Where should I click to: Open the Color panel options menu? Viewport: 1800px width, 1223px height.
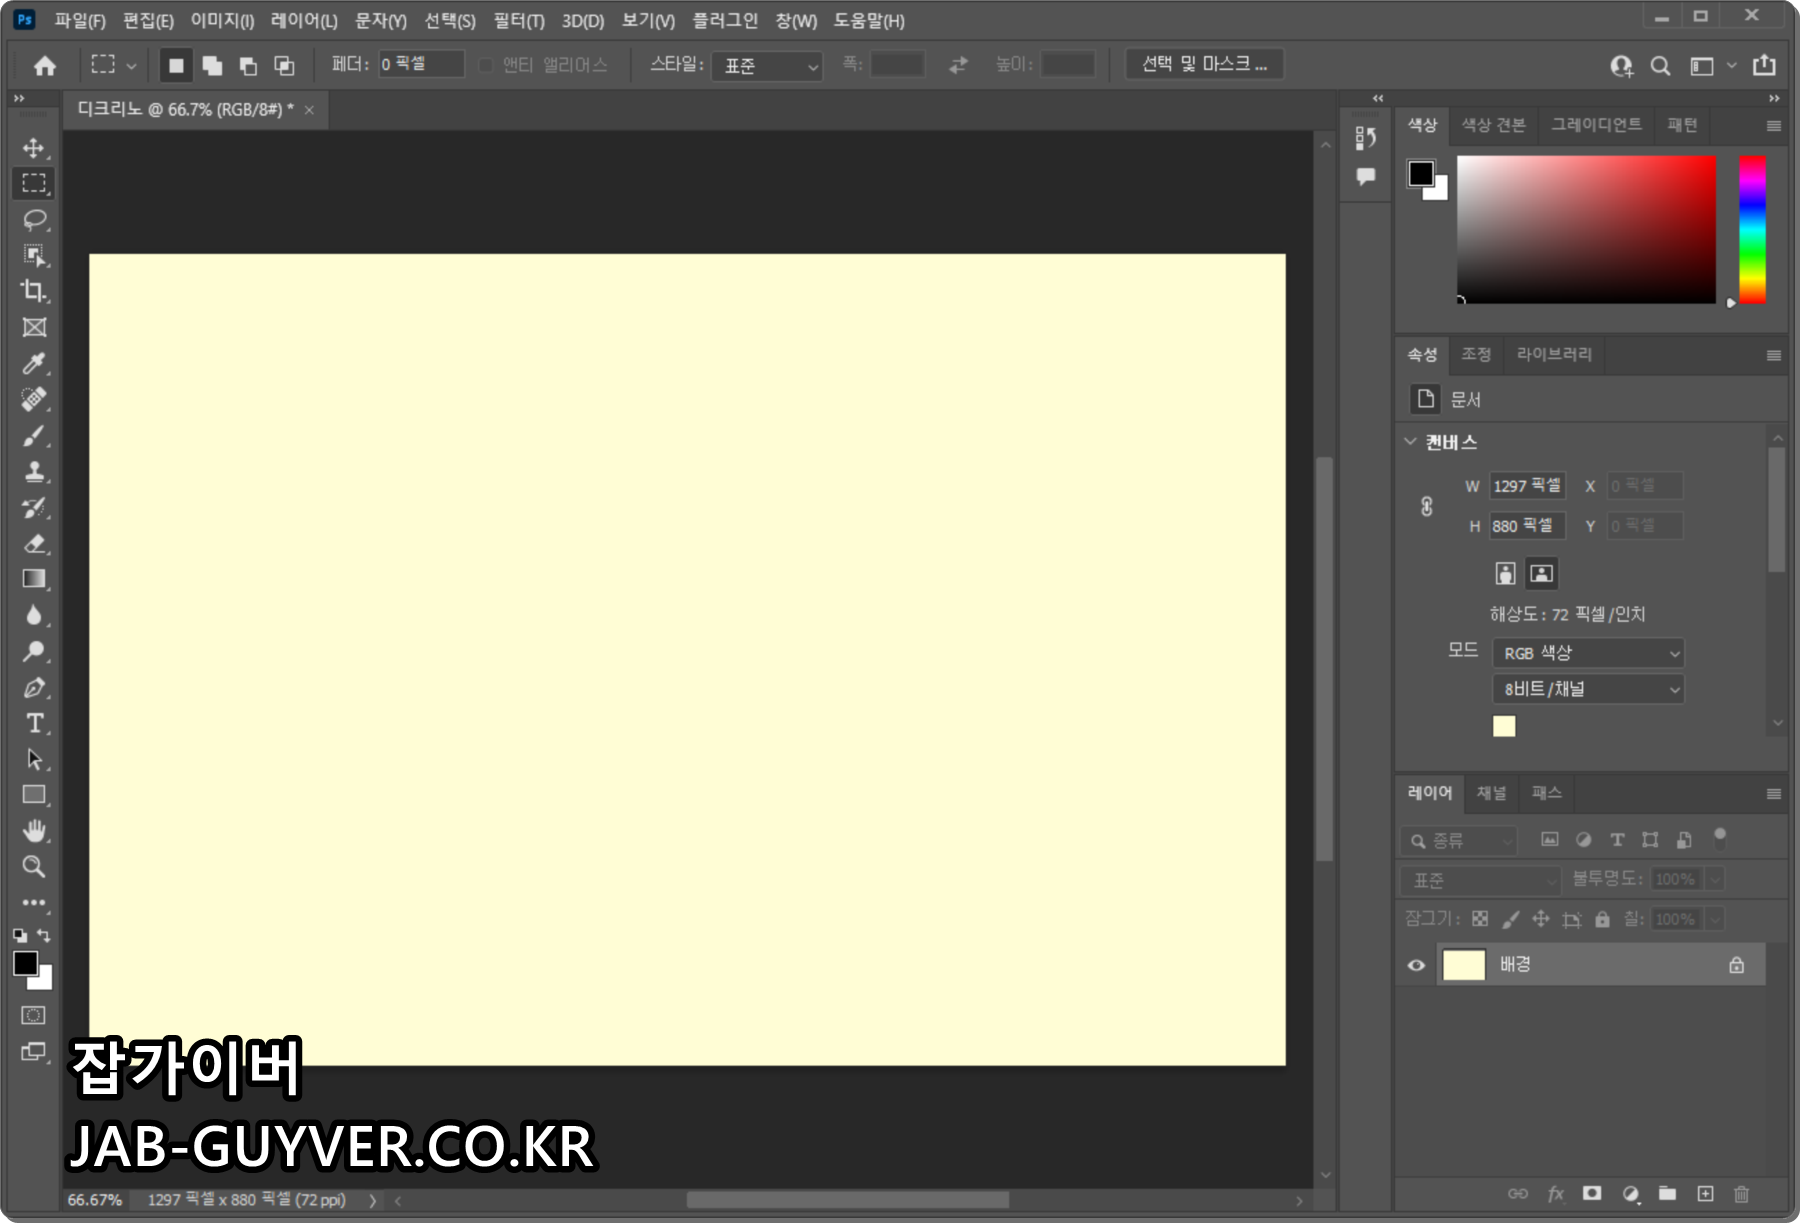tap(1774, 126)
